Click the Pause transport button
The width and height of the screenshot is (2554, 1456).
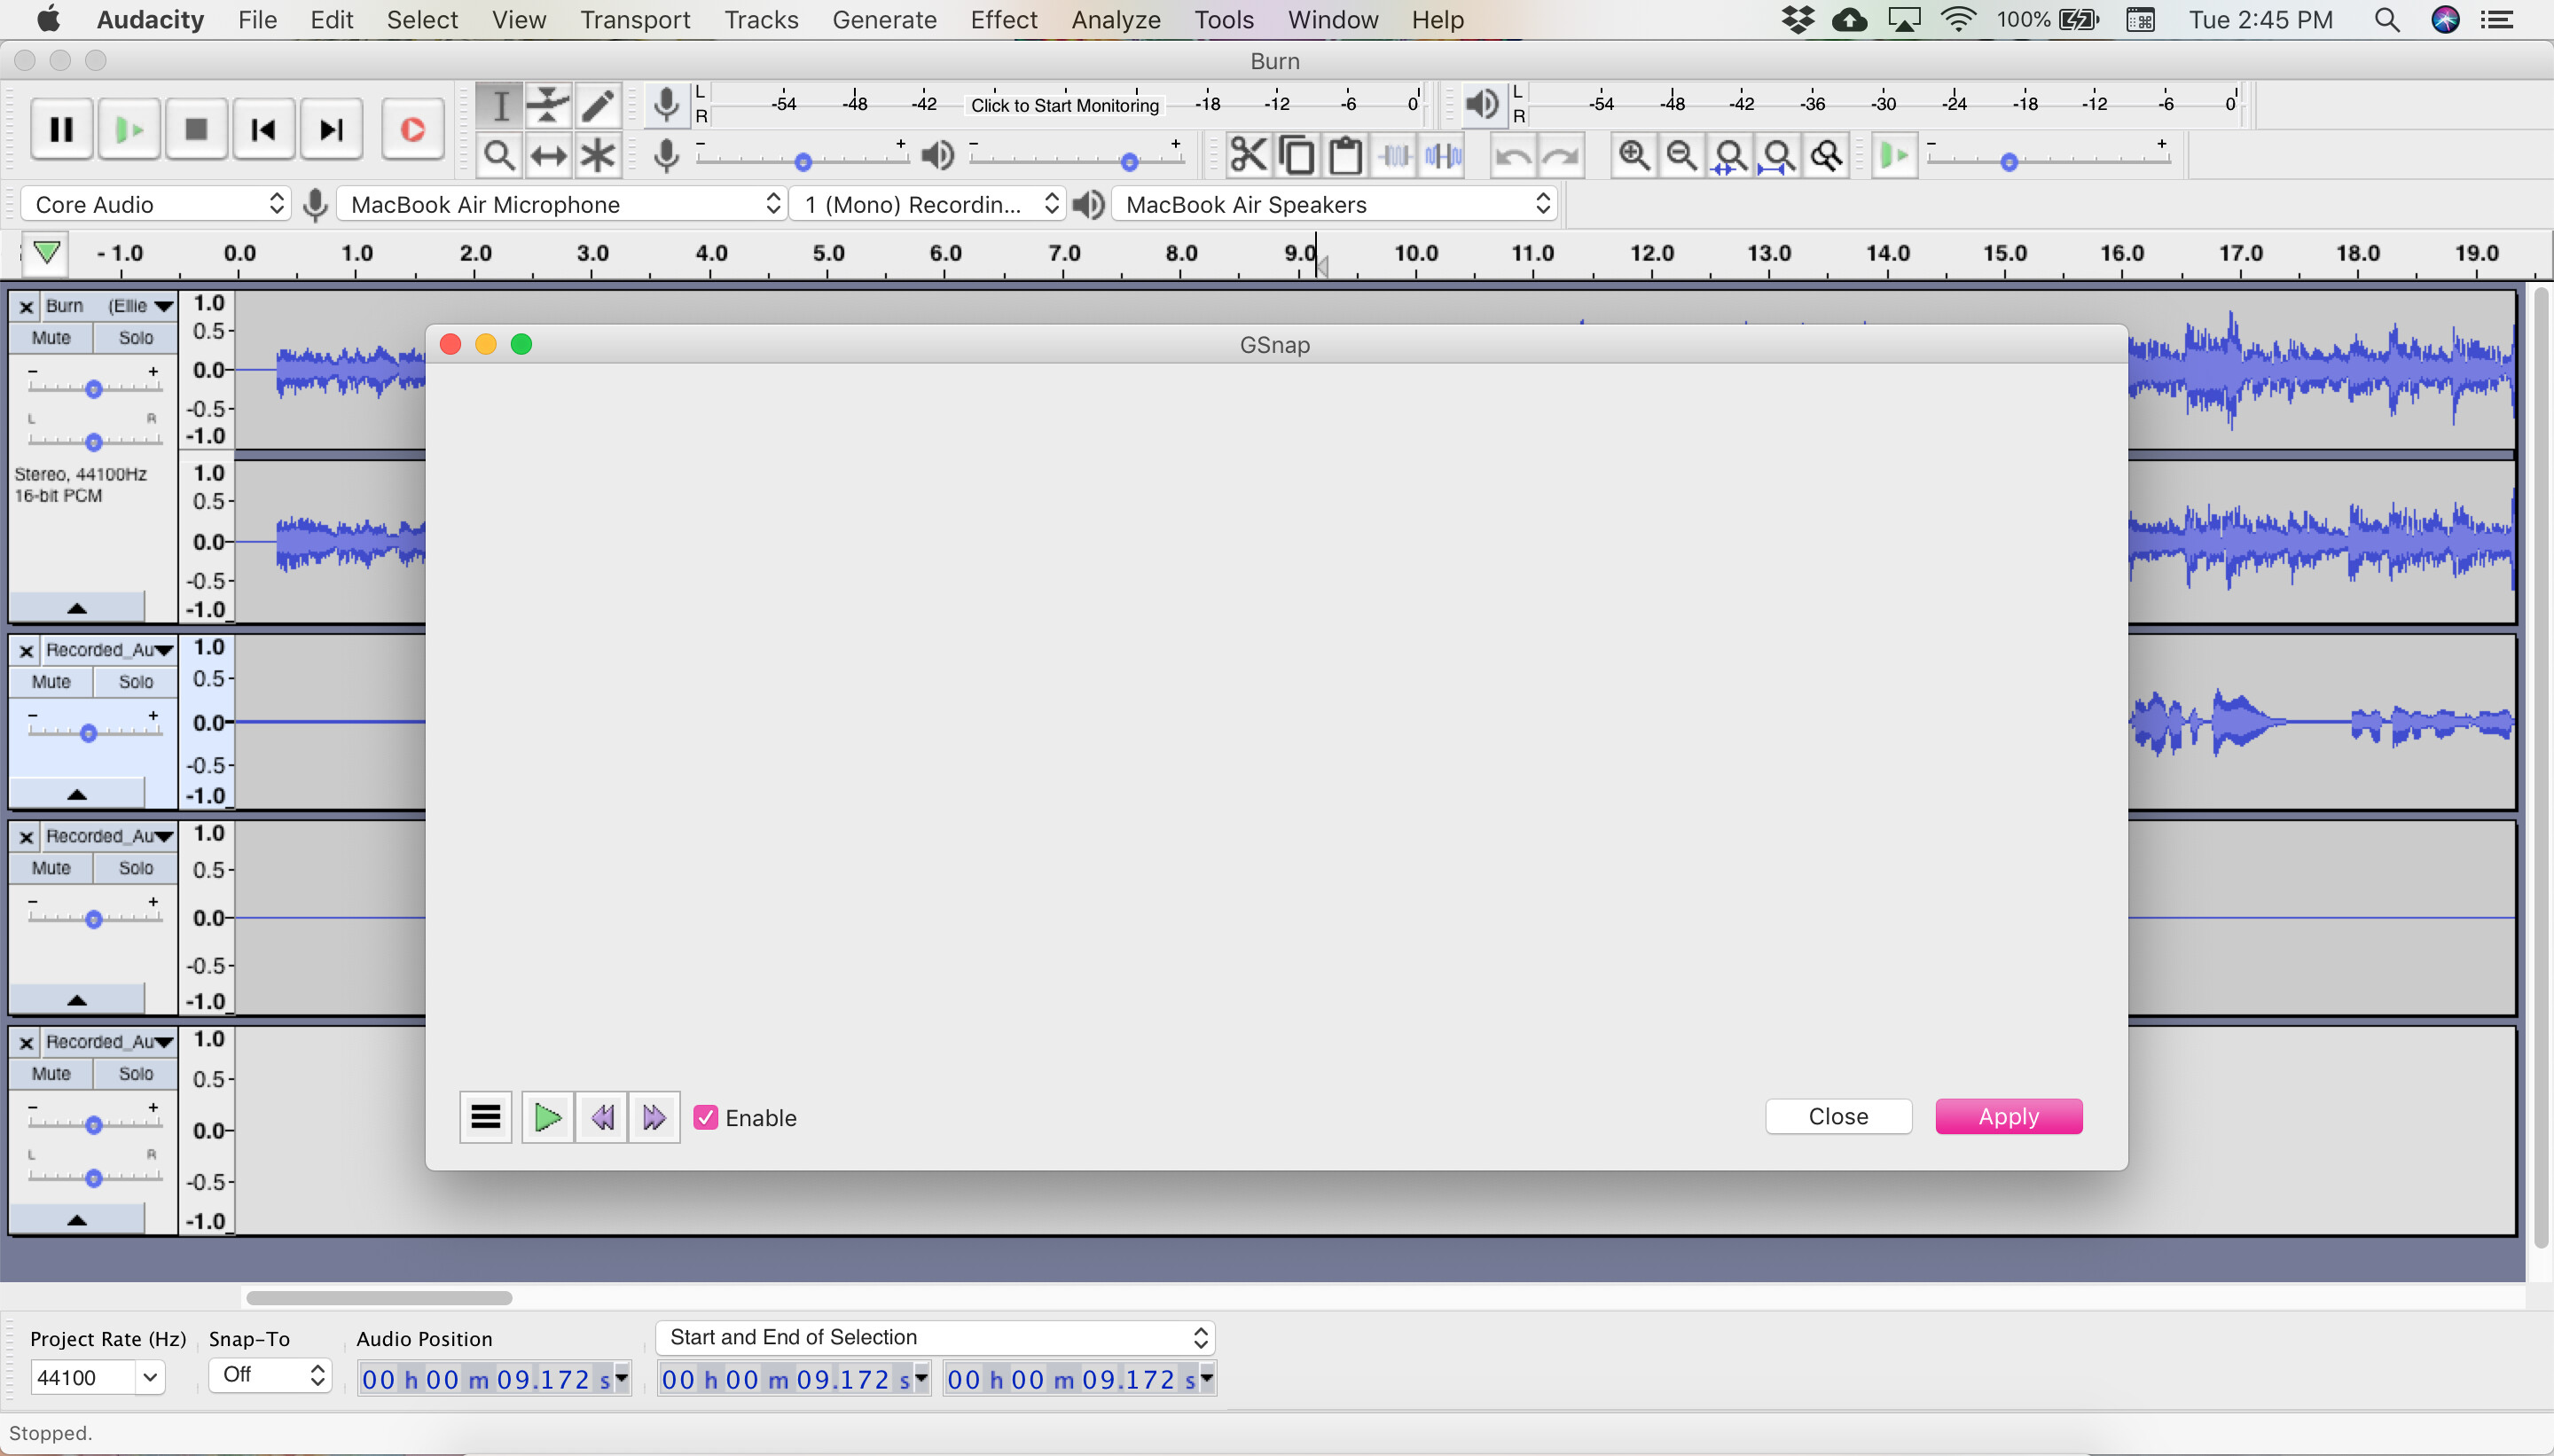point(62,129)
